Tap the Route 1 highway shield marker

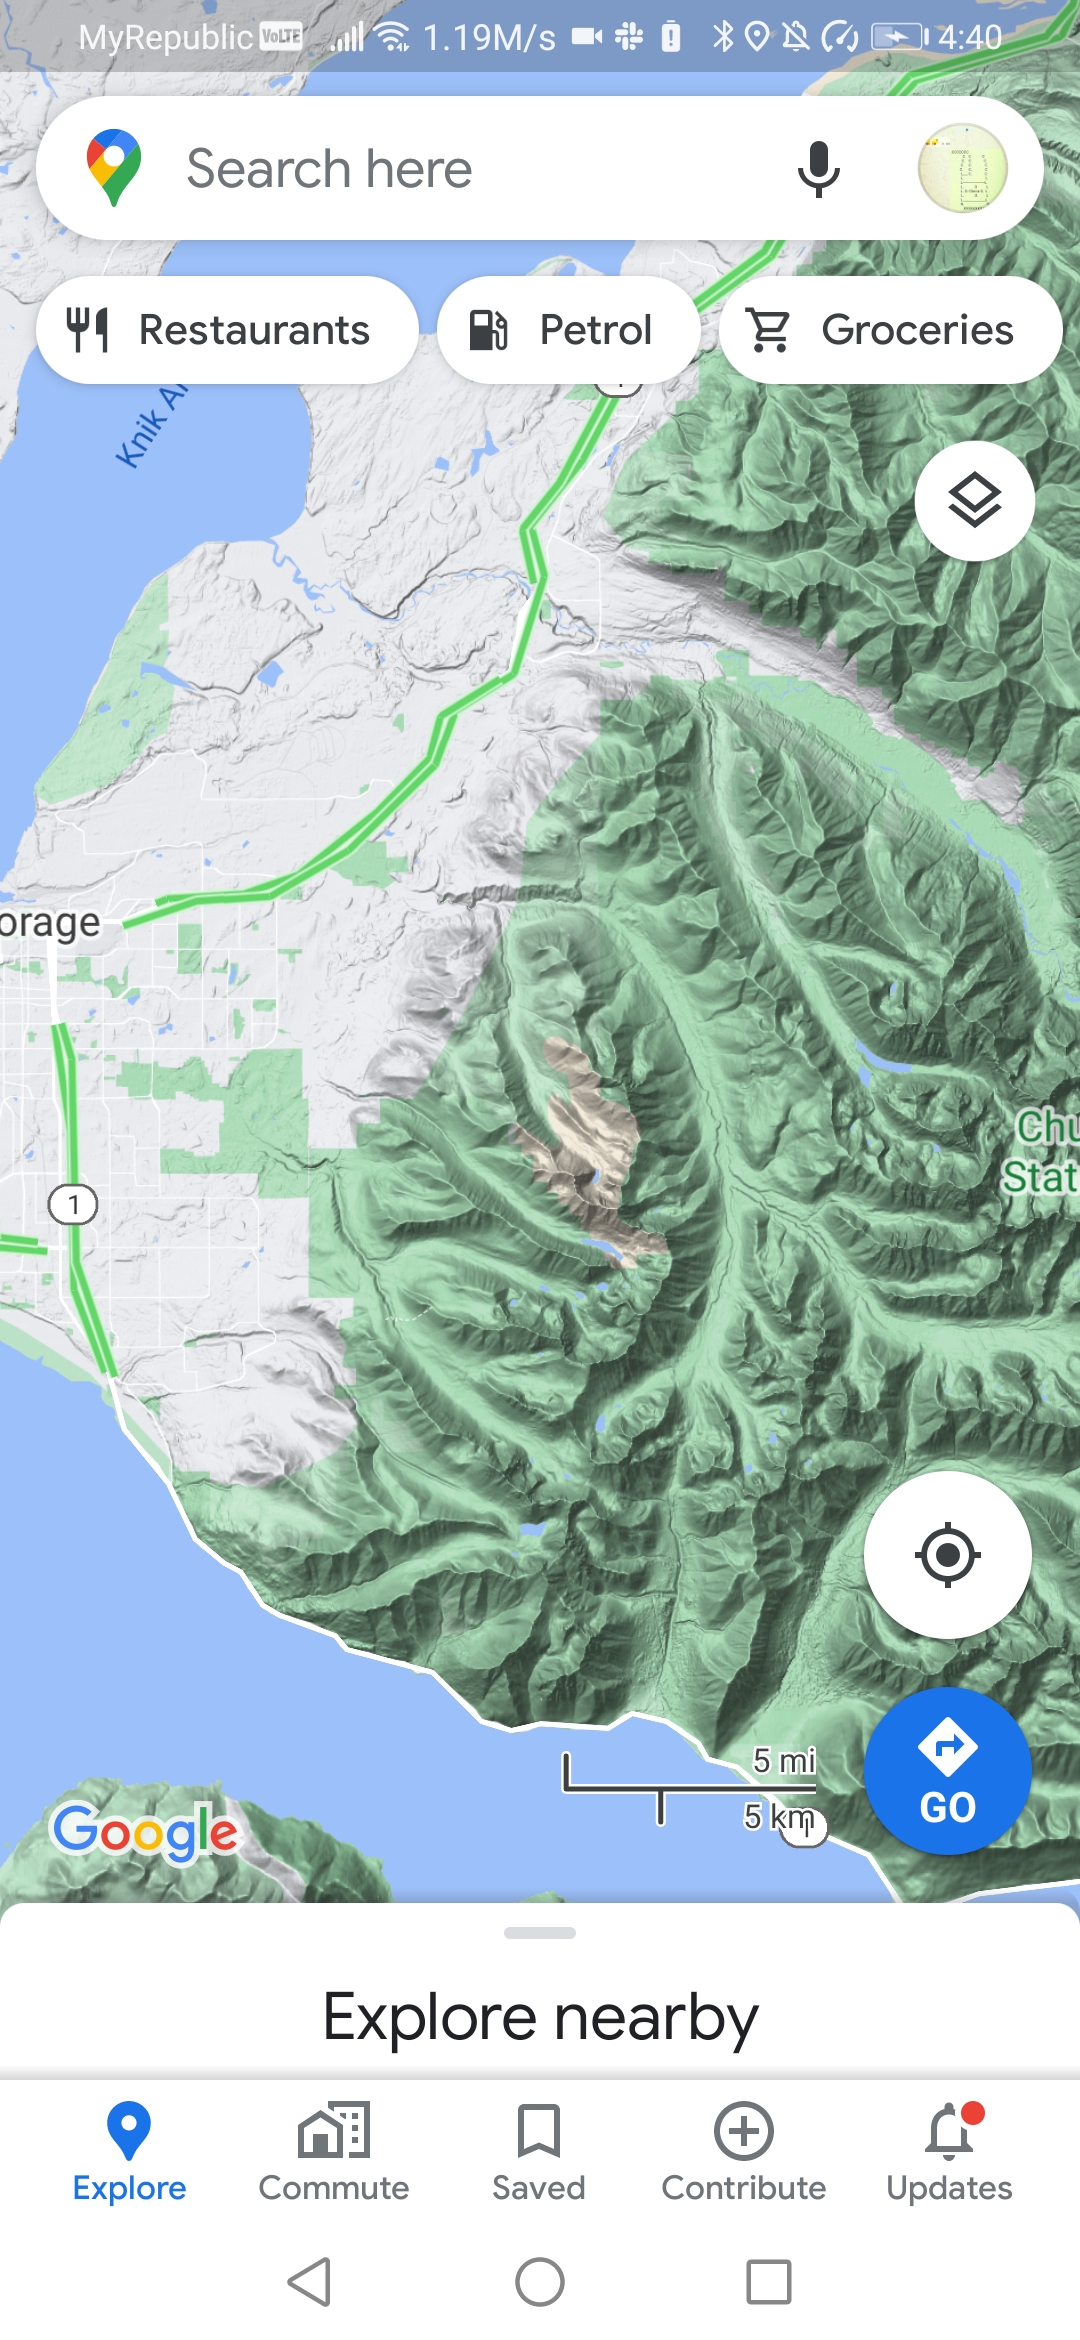pyautogui.click(x=73, y=1204)
